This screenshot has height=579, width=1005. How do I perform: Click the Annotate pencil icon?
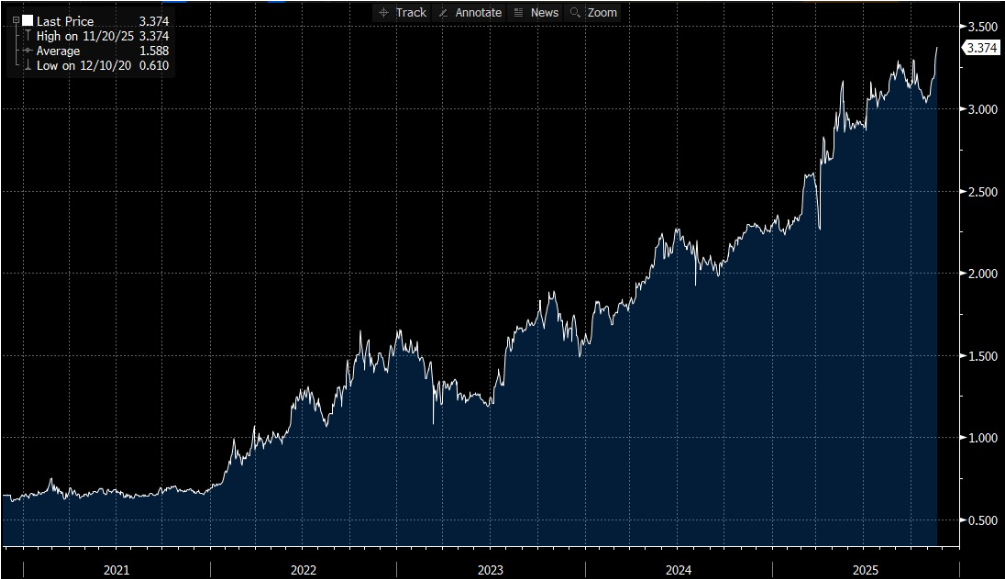(x=444, y=13)
